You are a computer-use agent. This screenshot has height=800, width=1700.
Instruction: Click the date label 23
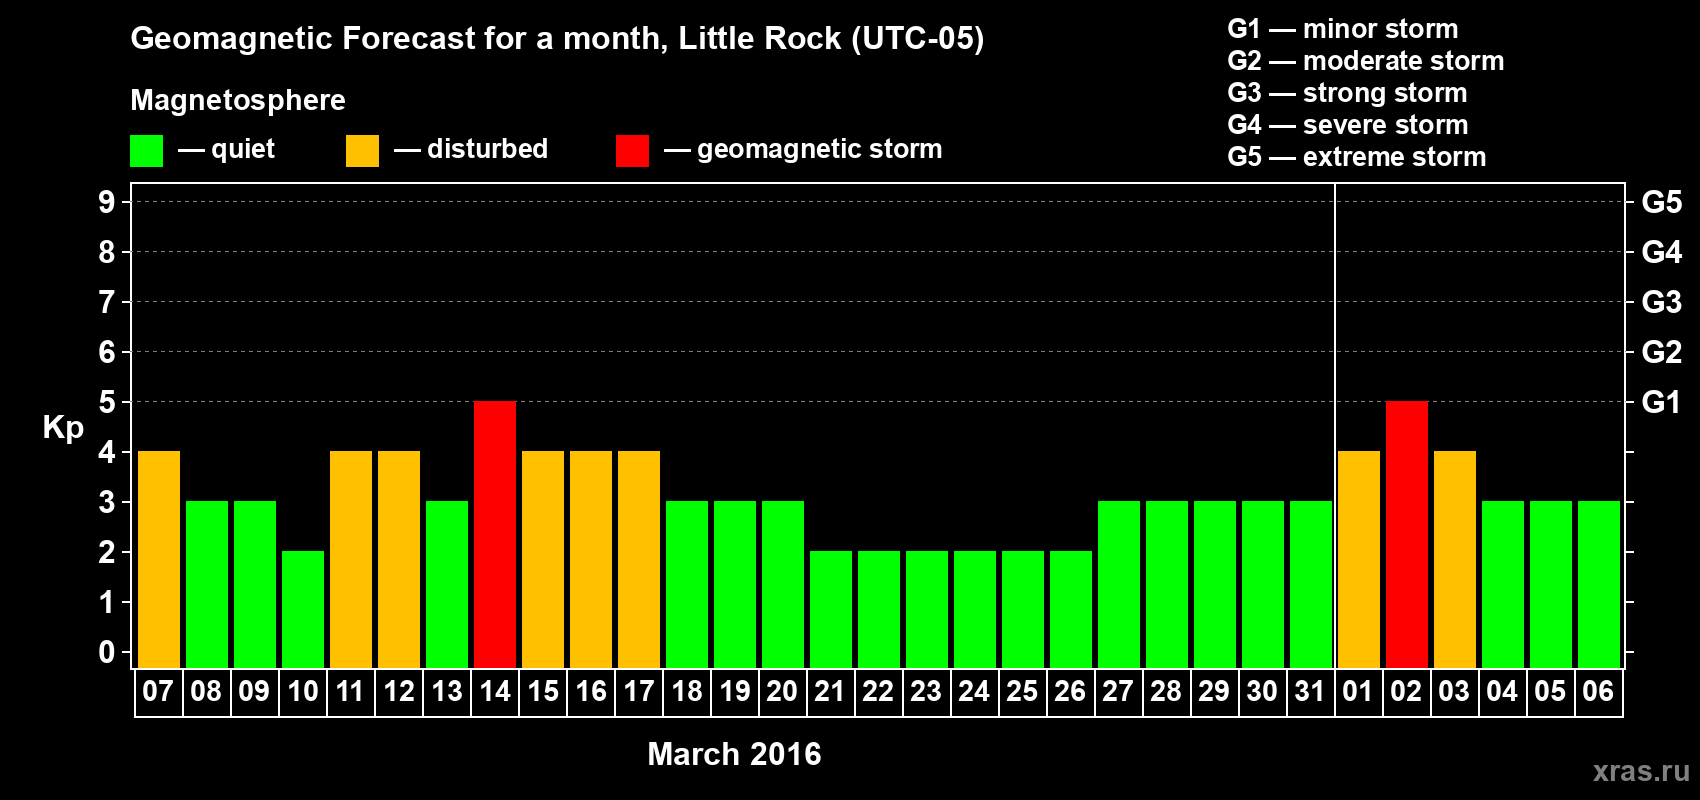[926, 691]
